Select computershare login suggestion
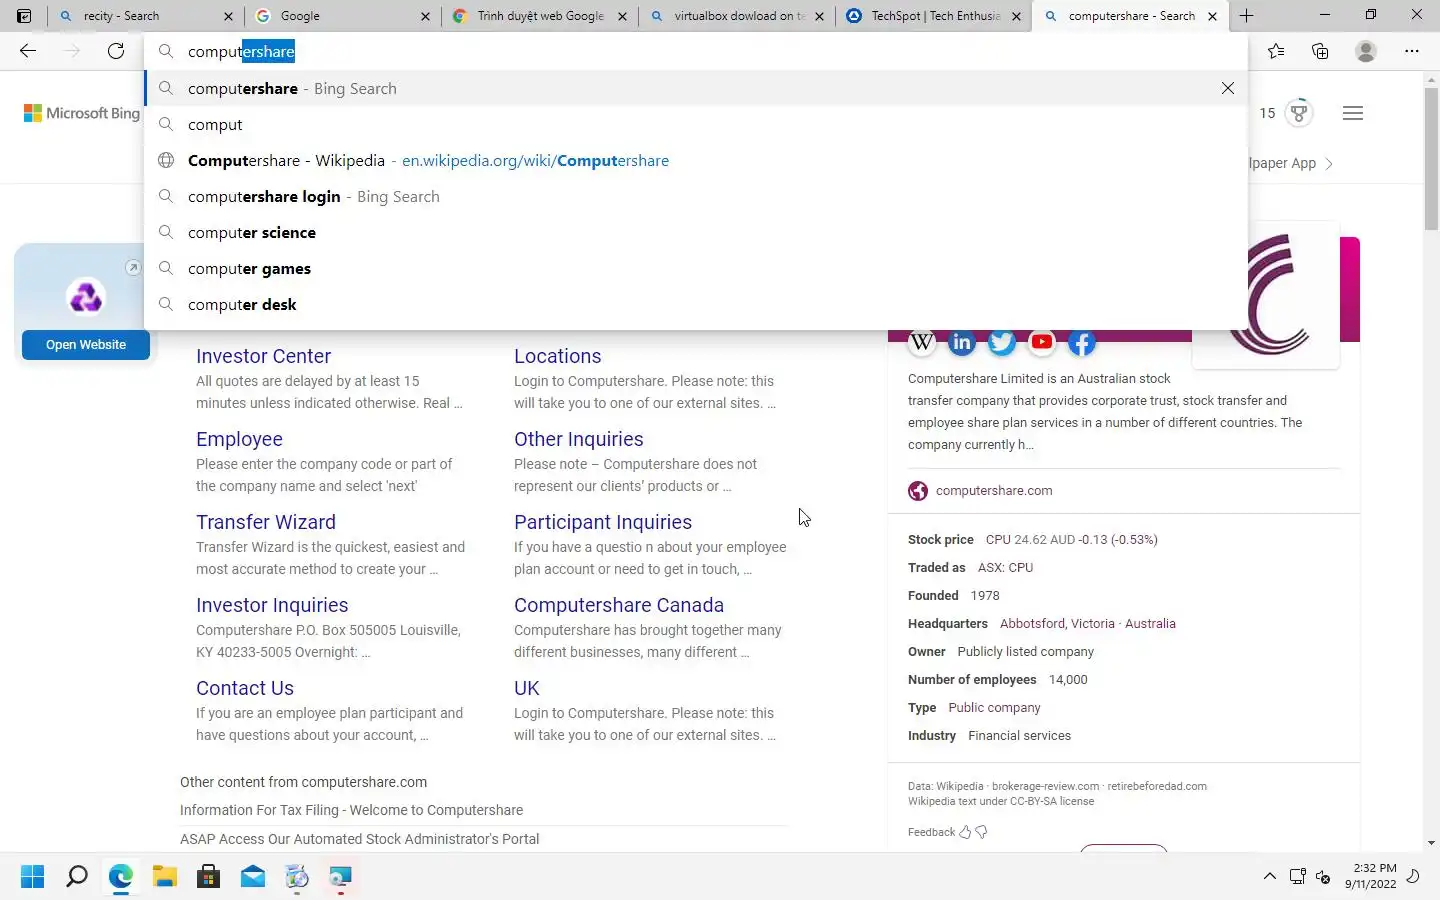 696,196
